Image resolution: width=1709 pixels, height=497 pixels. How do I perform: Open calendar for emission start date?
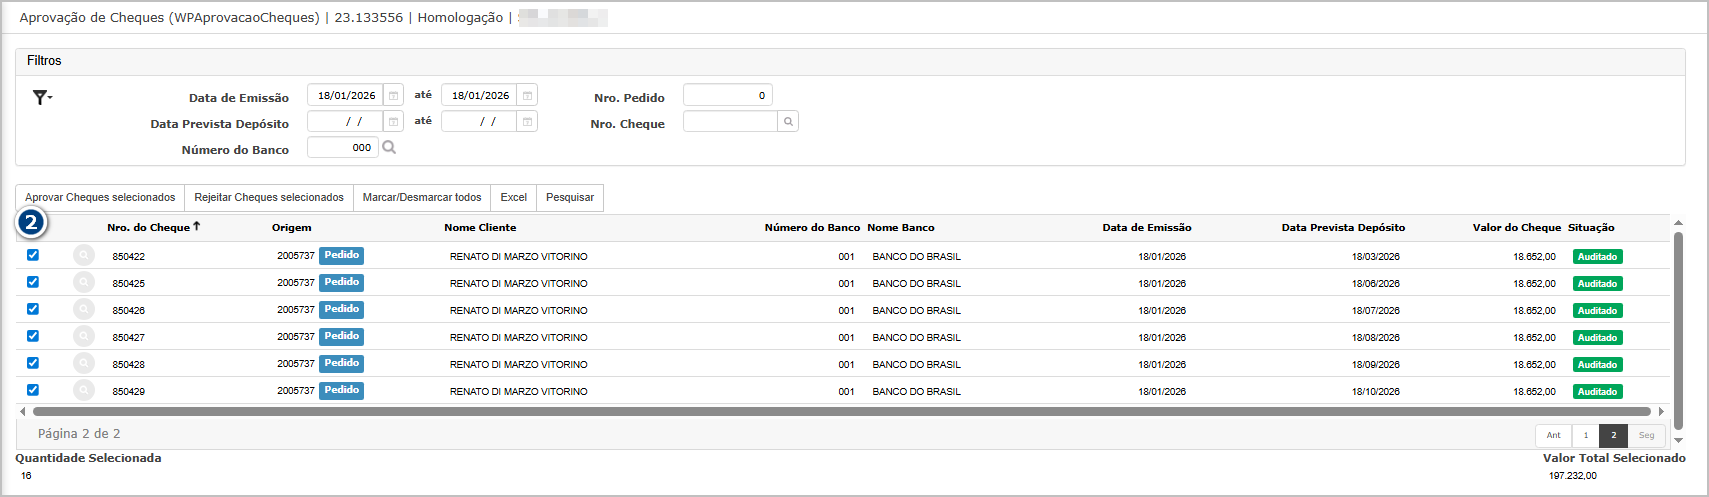[394, 96]
